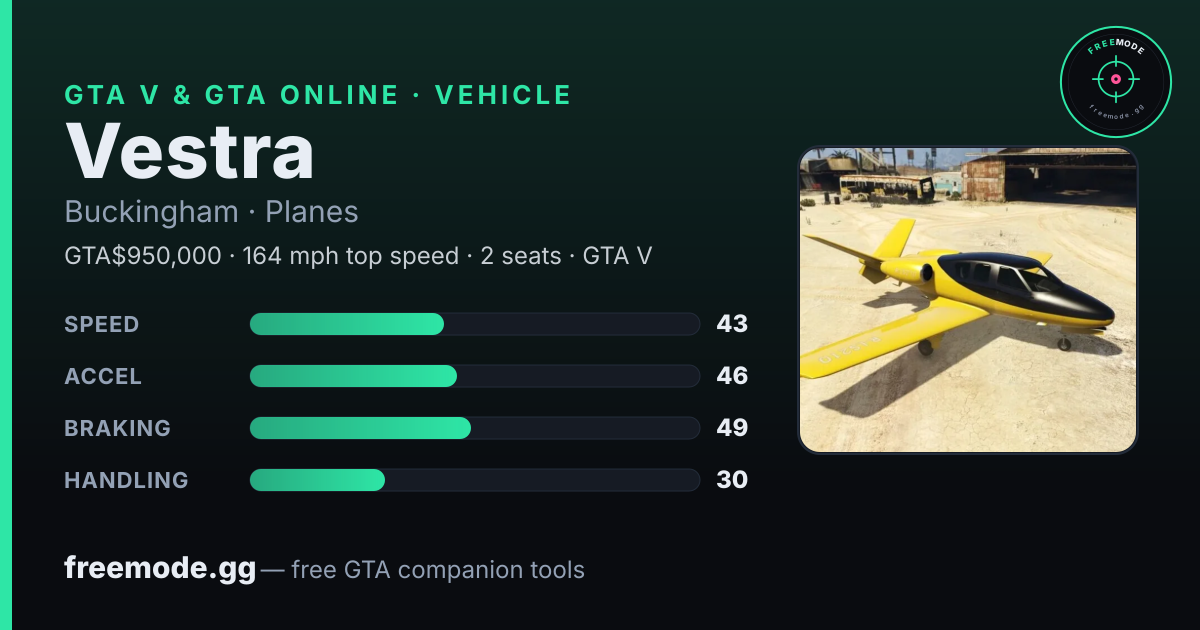Click the Freemode crosshair logo badge
Viewport: 1200px width, 630px height.
pos(1115,82)
